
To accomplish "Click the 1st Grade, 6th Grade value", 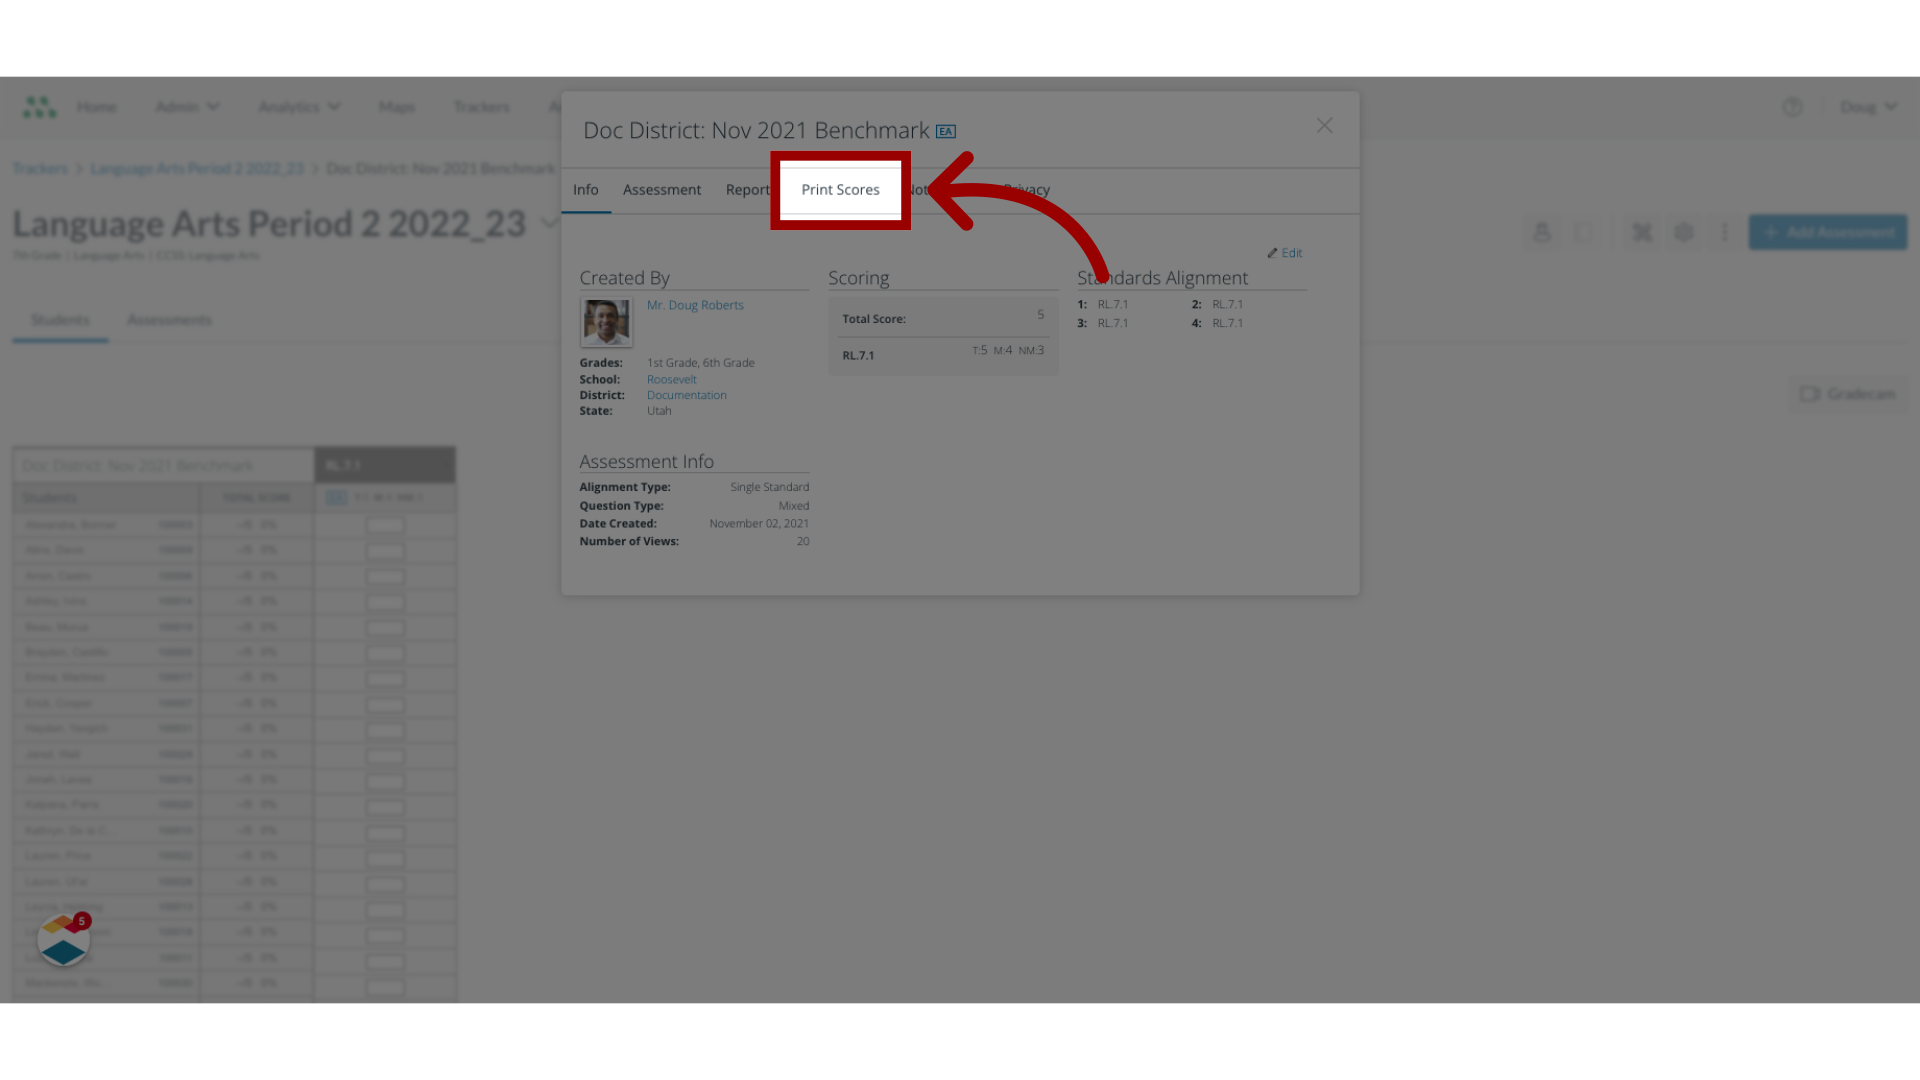I will (x=701, y=363).
